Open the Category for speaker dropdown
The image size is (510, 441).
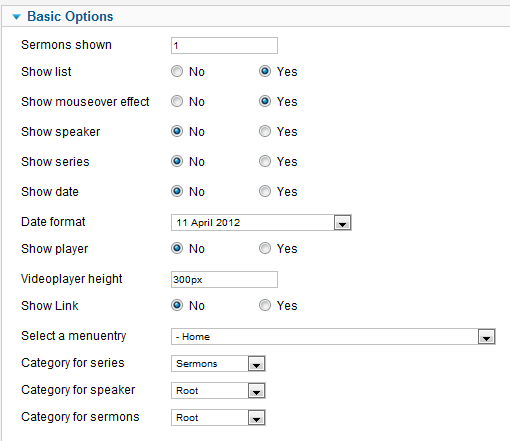point(218,390)
